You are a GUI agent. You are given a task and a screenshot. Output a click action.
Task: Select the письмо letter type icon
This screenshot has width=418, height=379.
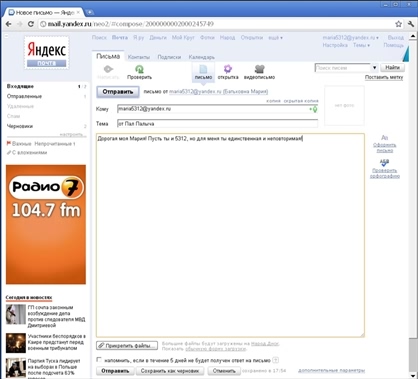[203, 69]
